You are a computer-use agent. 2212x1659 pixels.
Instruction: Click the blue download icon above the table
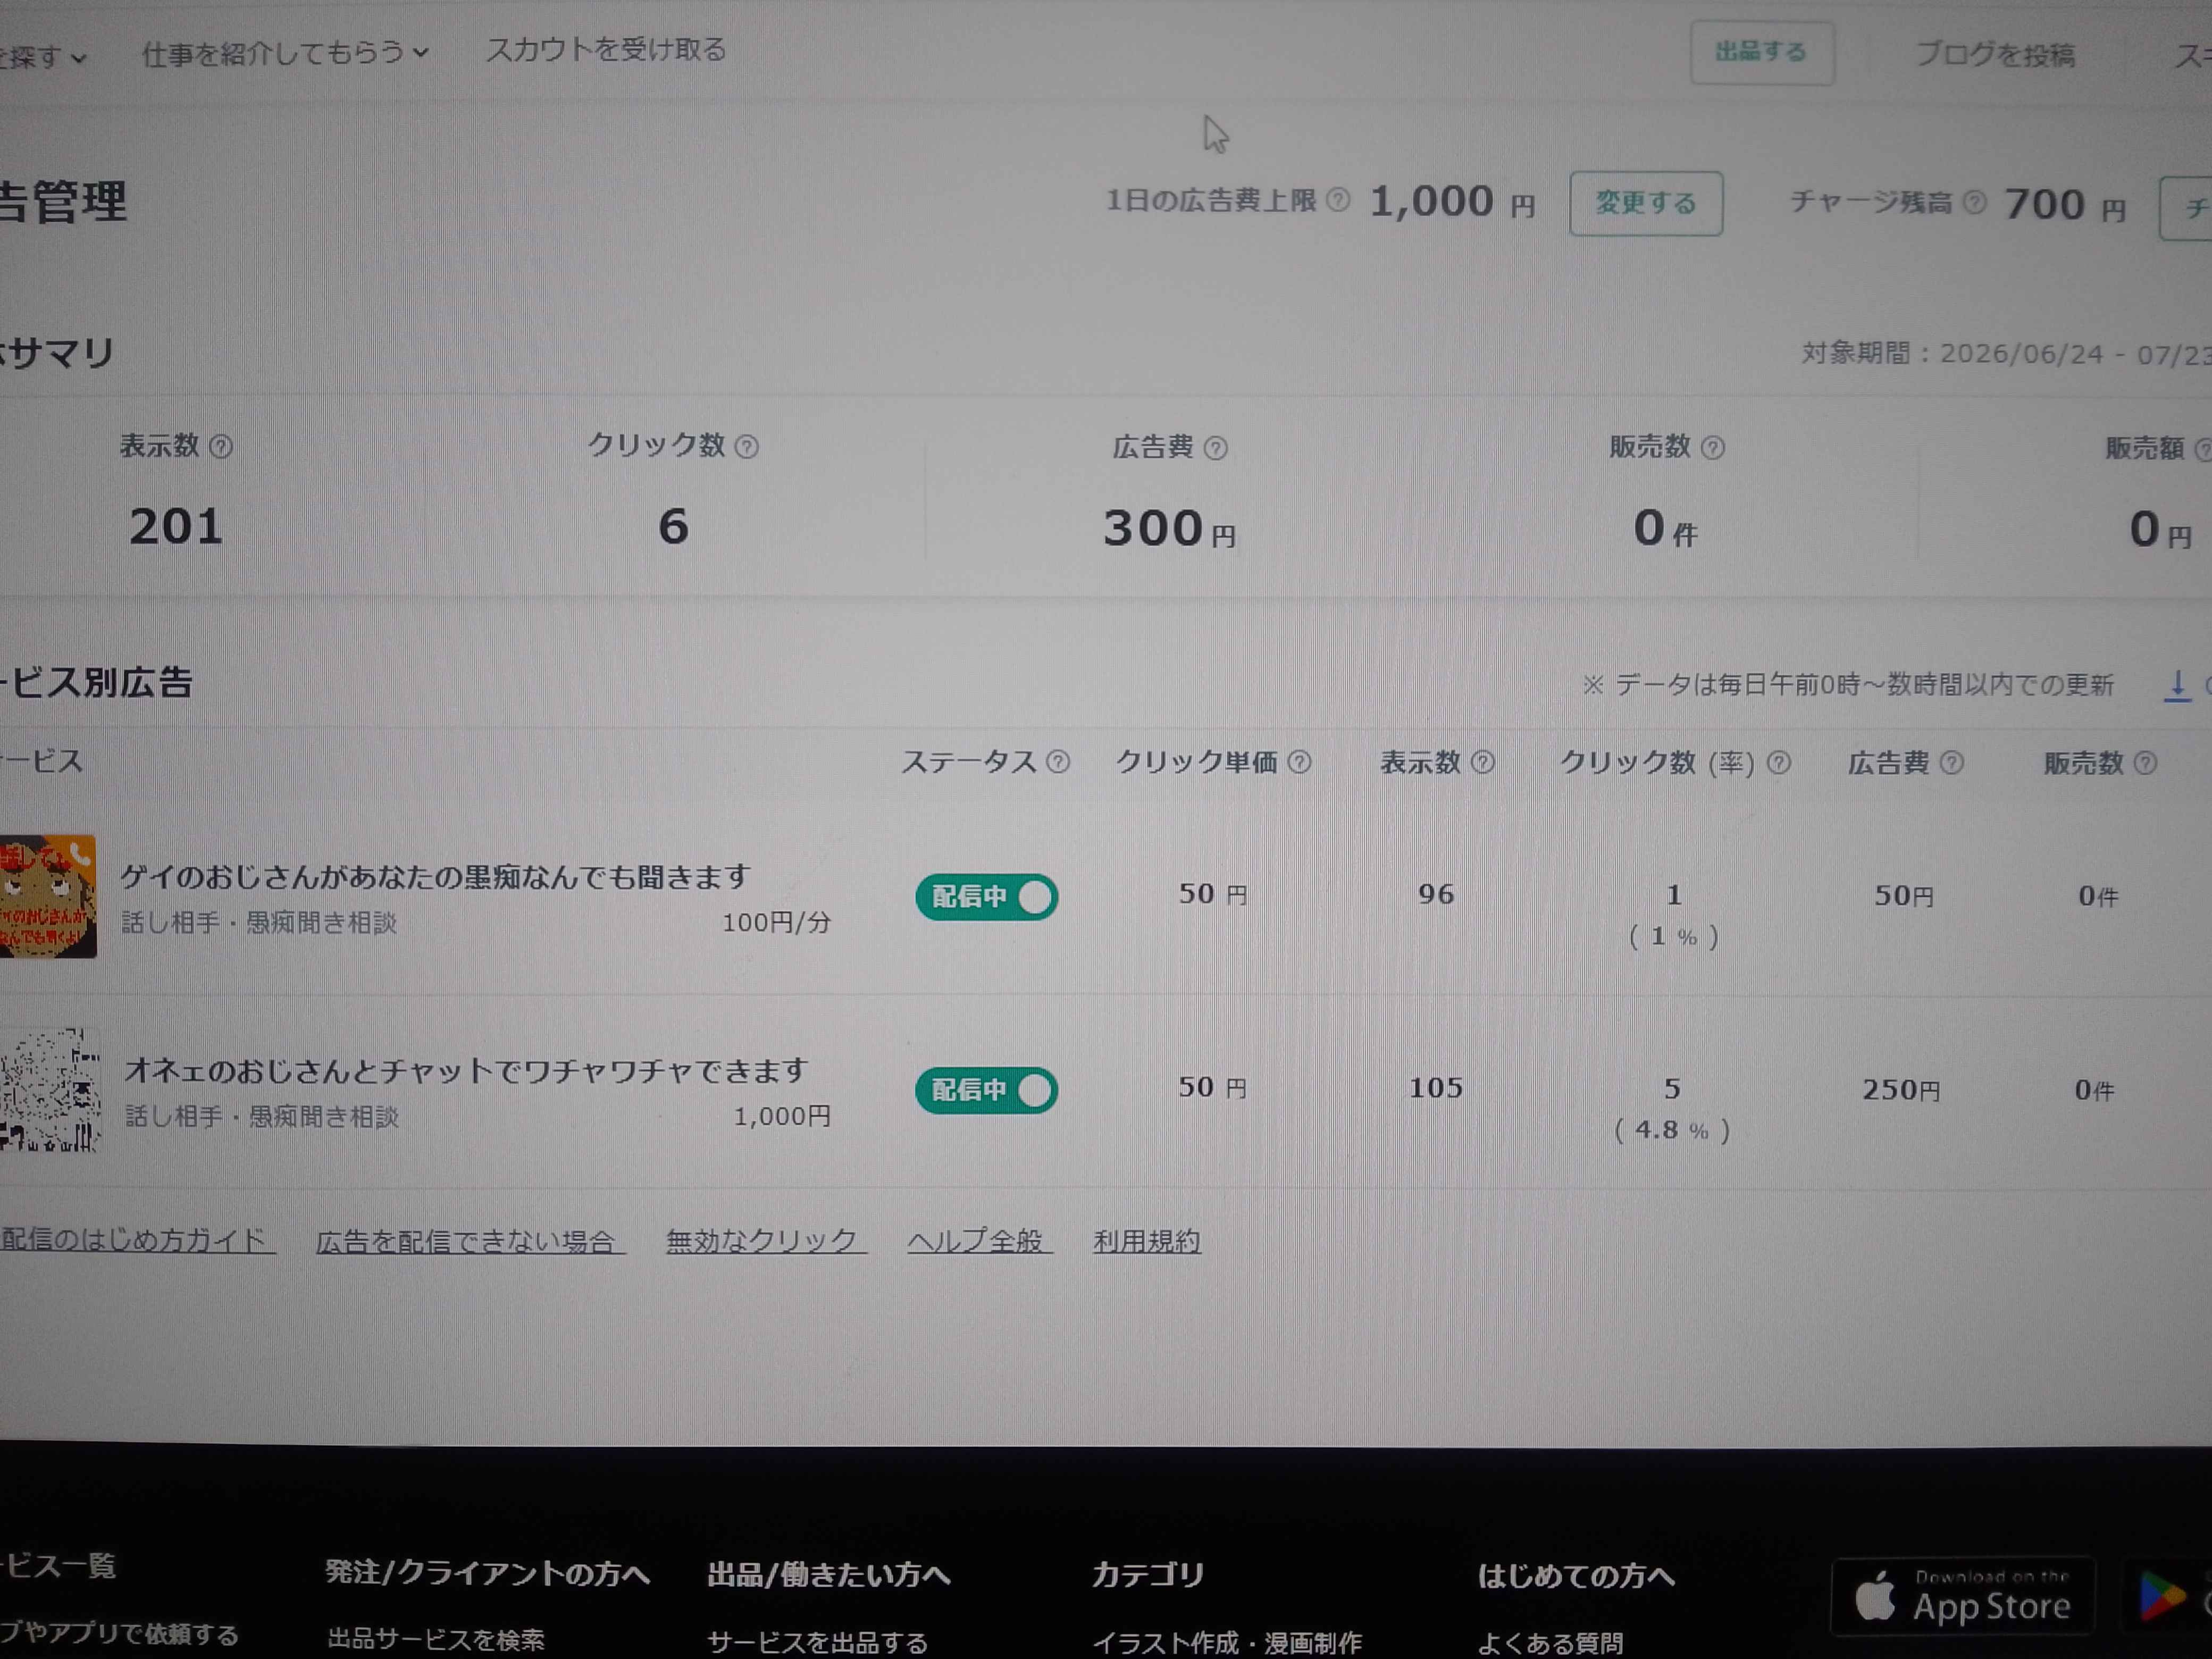click(2177, 686)
